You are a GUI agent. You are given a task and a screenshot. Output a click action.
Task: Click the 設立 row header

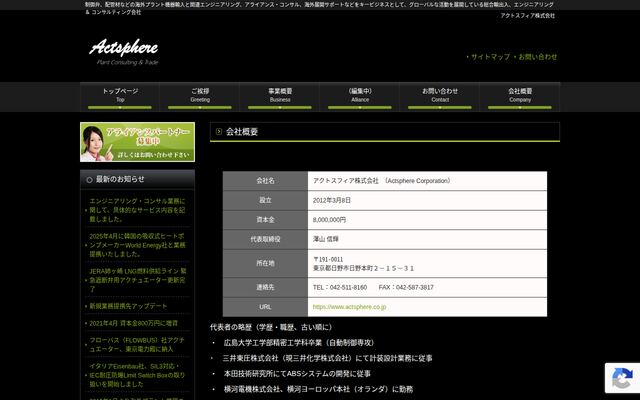(x=265, y=200)
